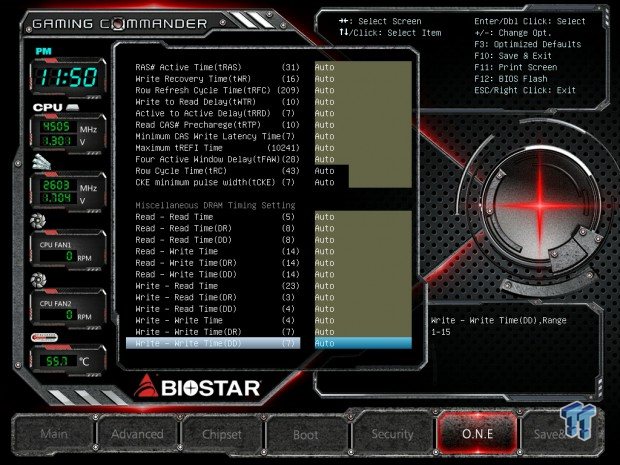Select the Write - Read Time(DD) row
Screen dimensions: 620x465
pos(217,308)
